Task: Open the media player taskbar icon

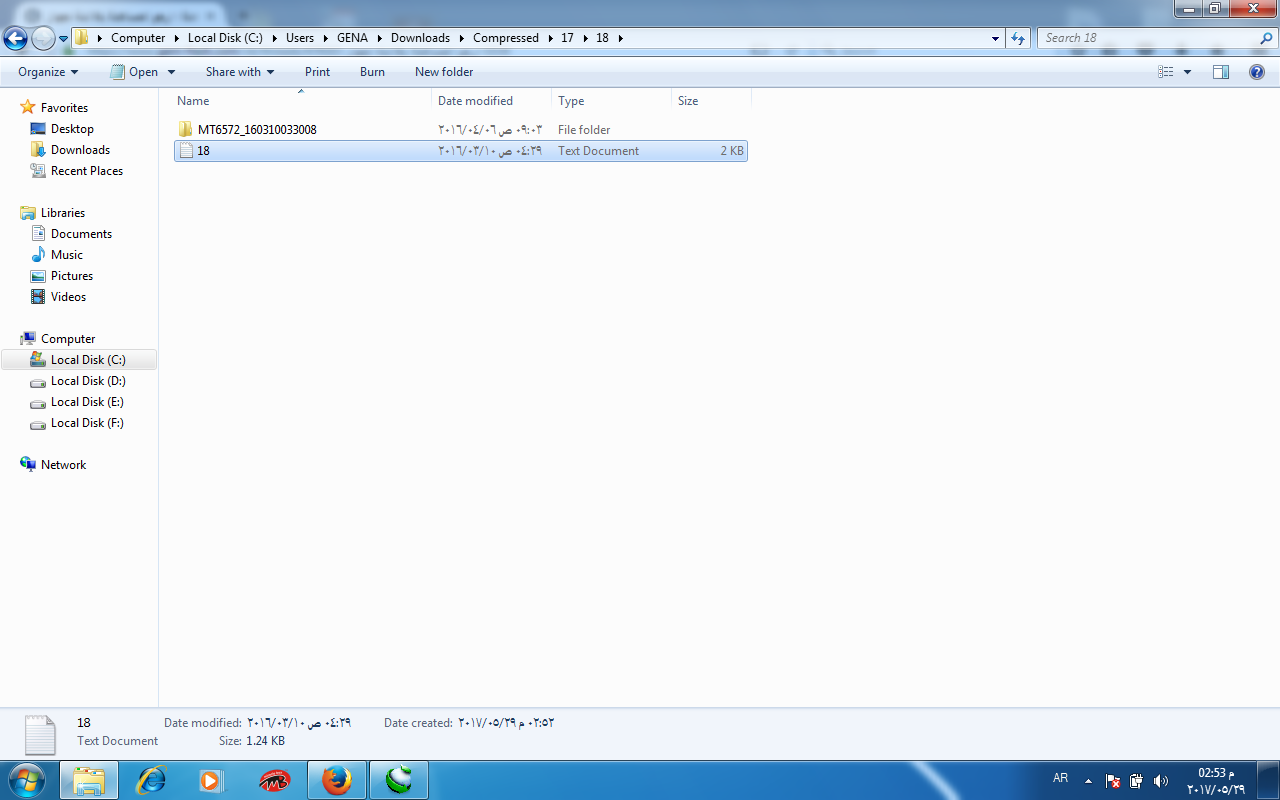Action: click(212, 780)
